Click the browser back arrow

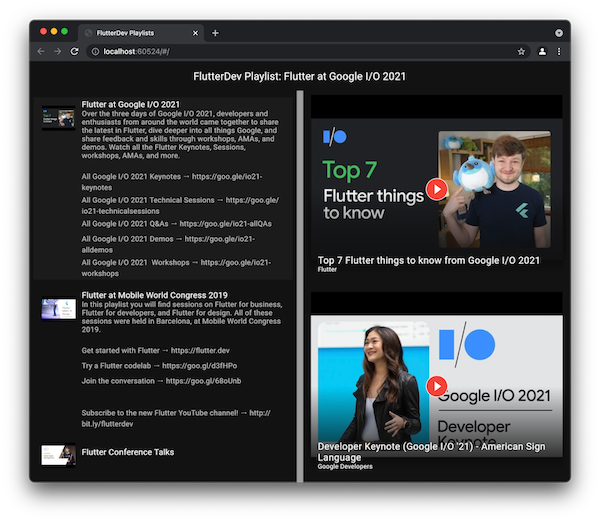click(x=41, y=51)
